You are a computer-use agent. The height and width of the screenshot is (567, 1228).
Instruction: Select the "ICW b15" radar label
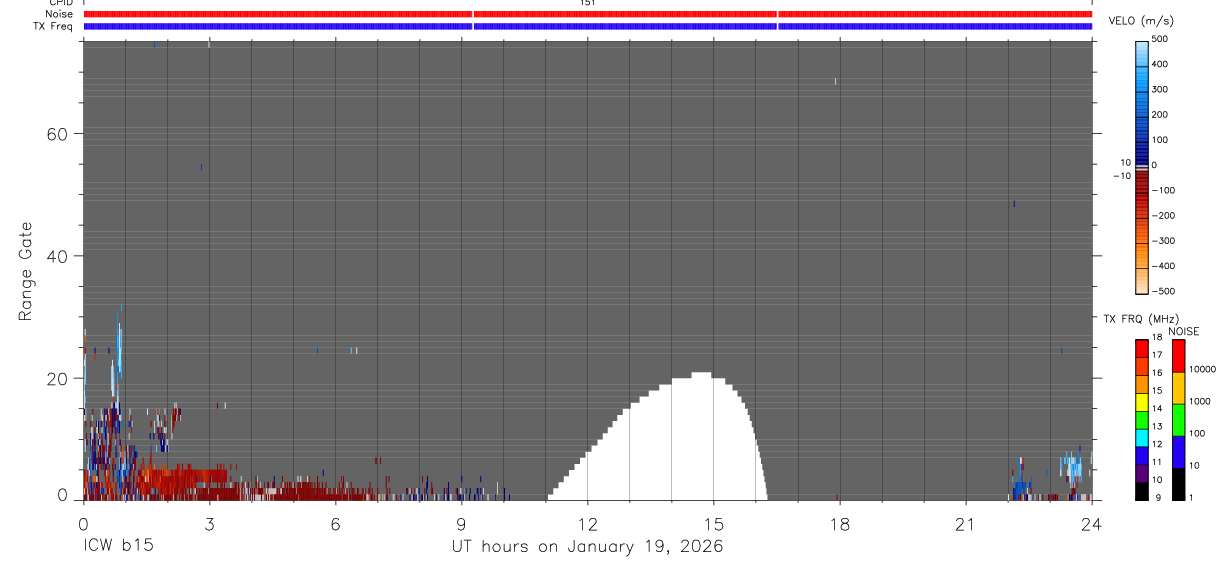click(118, 546)
